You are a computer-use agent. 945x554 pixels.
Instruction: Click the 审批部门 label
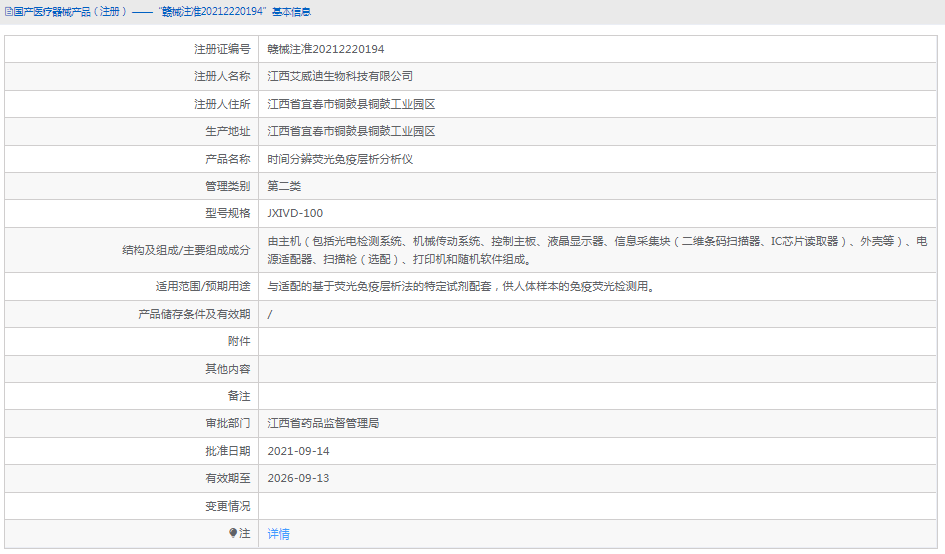[228, 423]
